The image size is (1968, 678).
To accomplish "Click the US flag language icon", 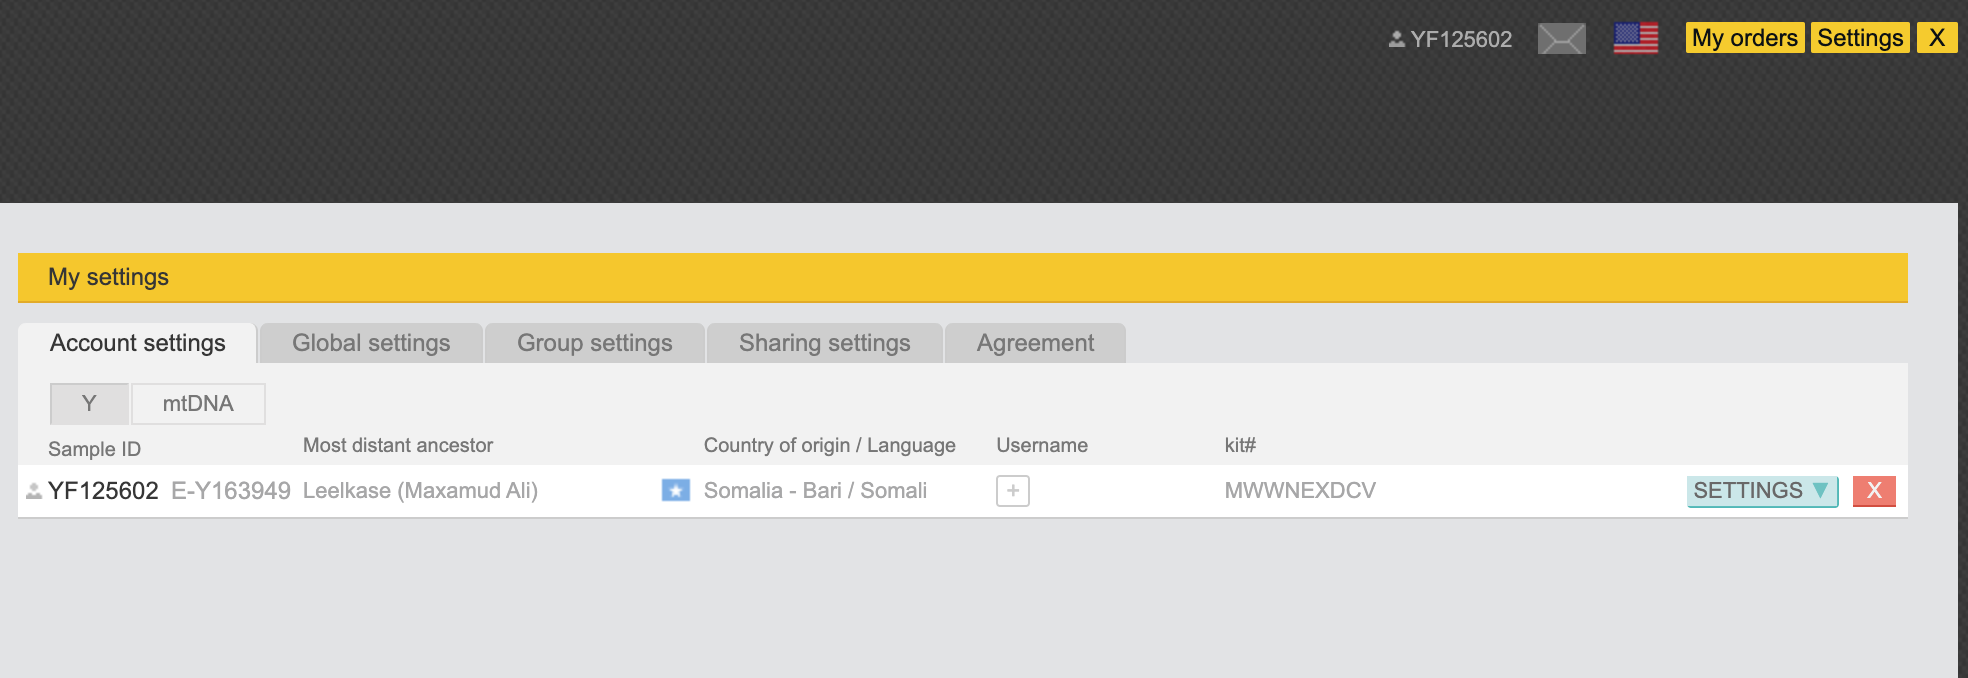I will click(x=1636, y=39).
